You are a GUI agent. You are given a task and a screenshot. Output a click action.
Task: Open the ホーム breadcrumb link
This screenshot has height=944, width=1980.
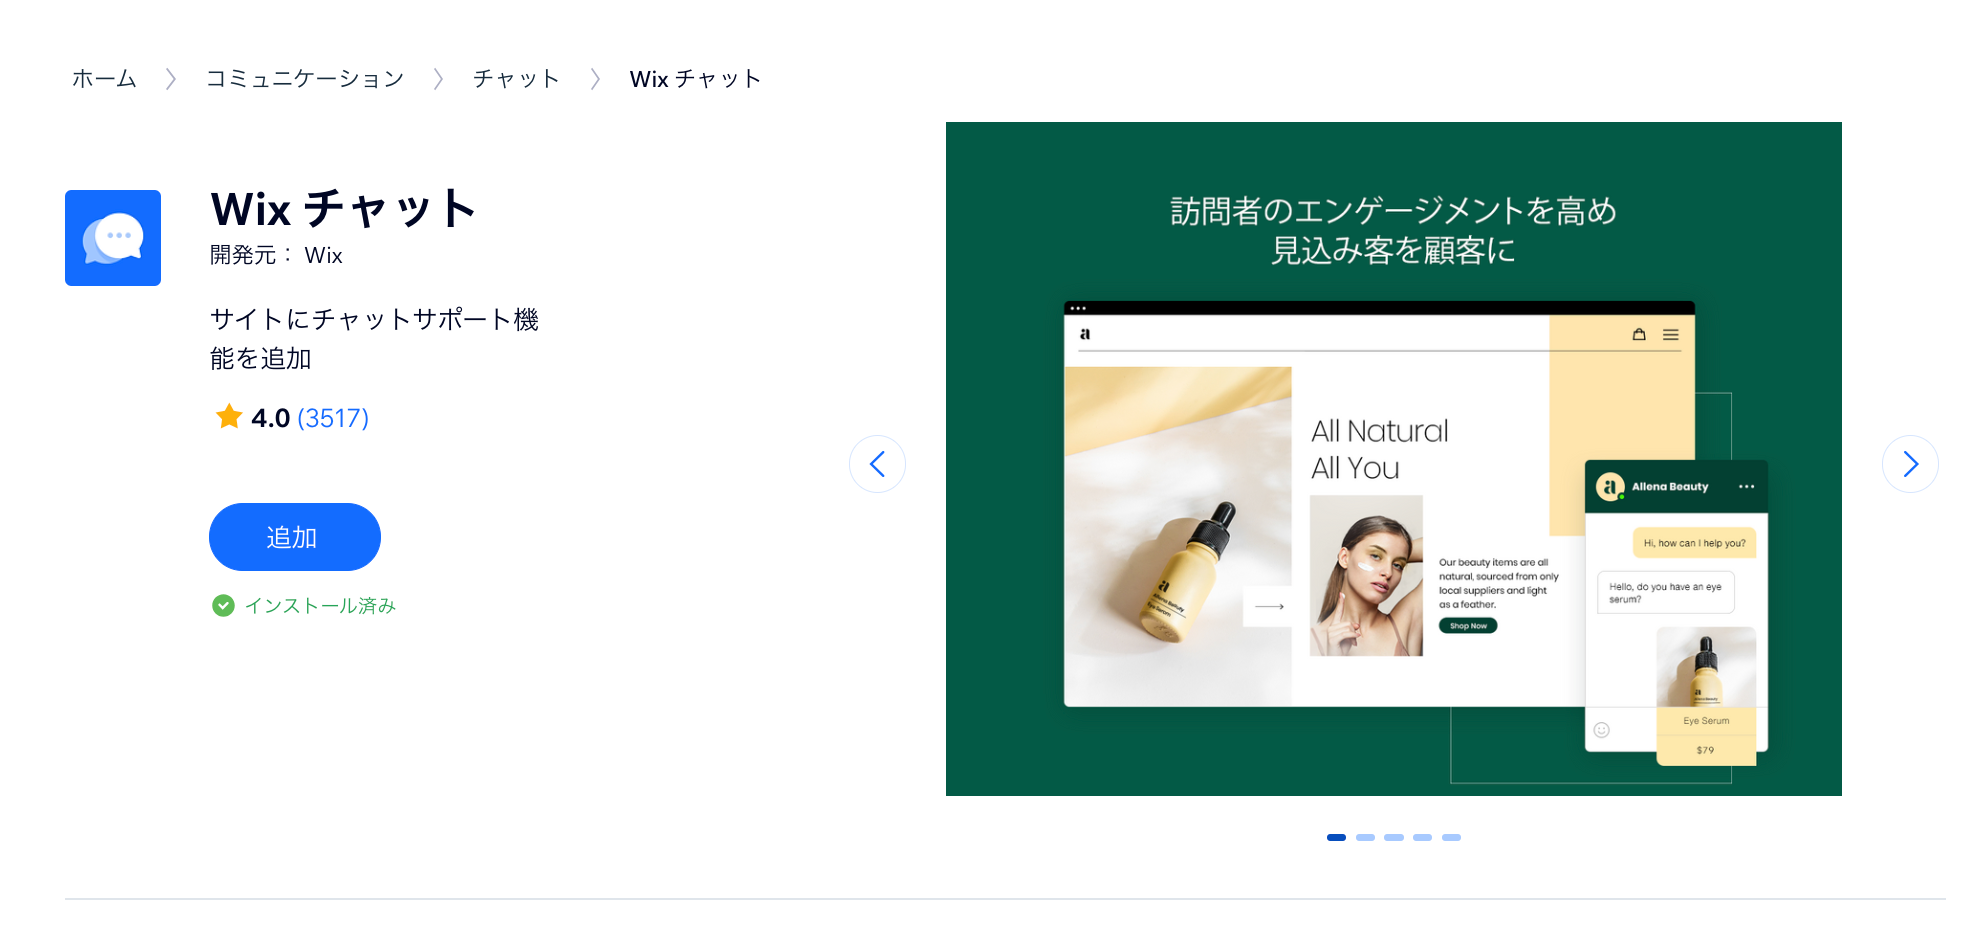pyautogui.click(x=104, y=79)
